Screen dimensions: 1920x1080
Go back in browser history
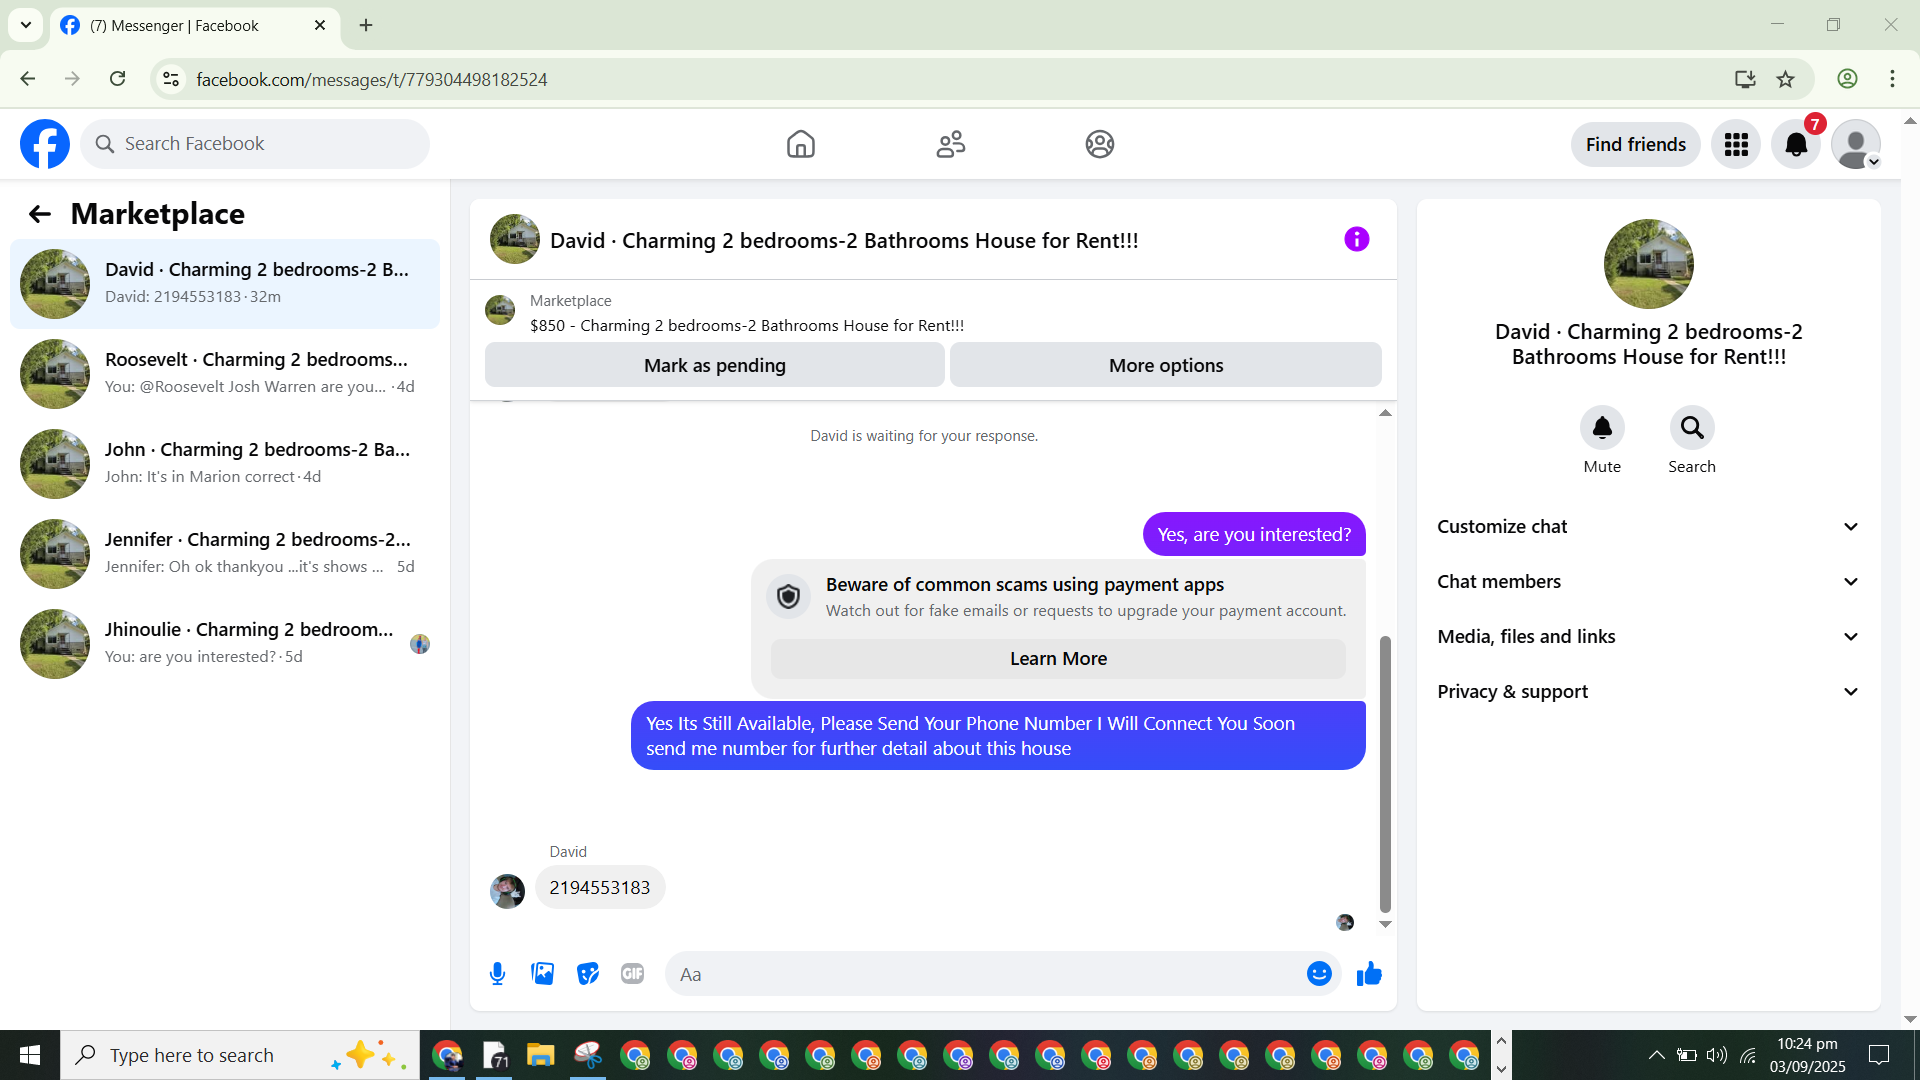click(28, 79)
